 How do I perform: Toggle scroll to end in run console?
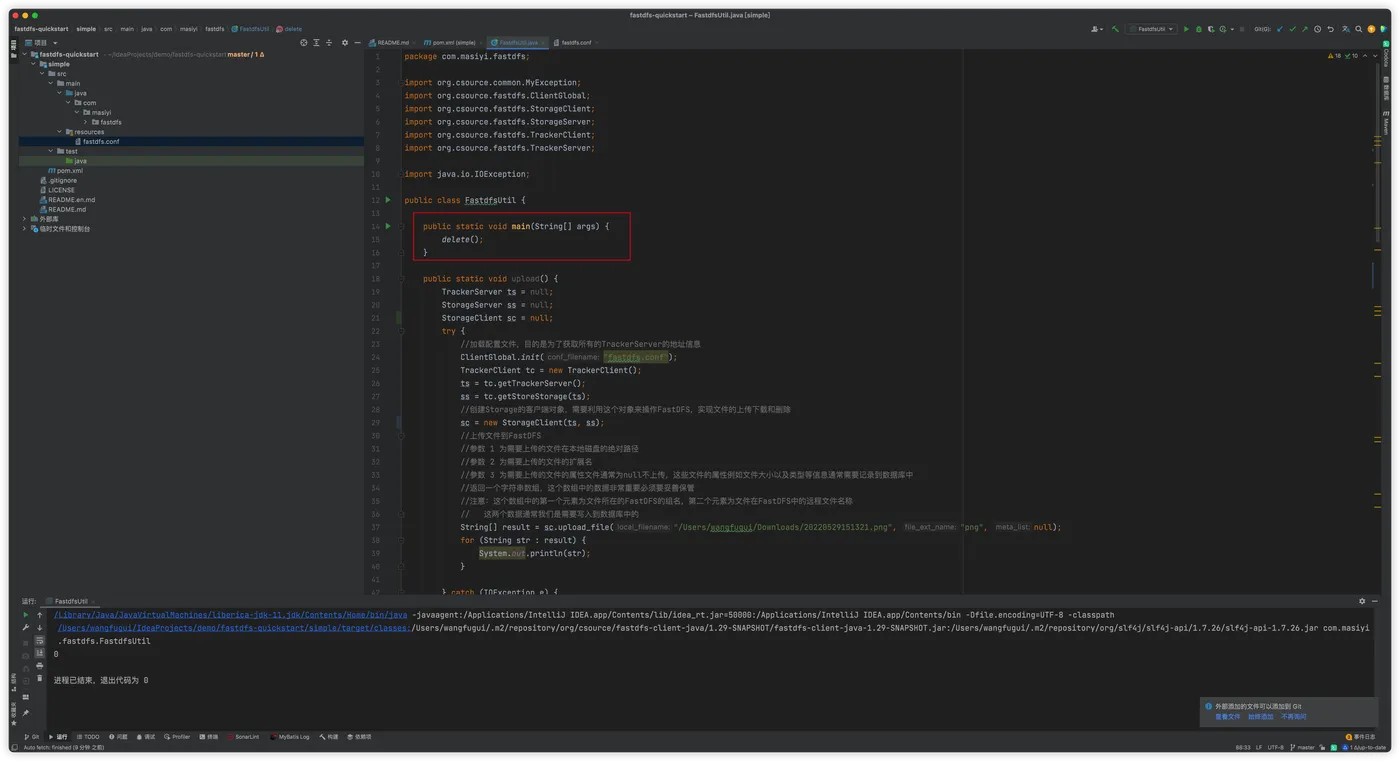(40, 653)
